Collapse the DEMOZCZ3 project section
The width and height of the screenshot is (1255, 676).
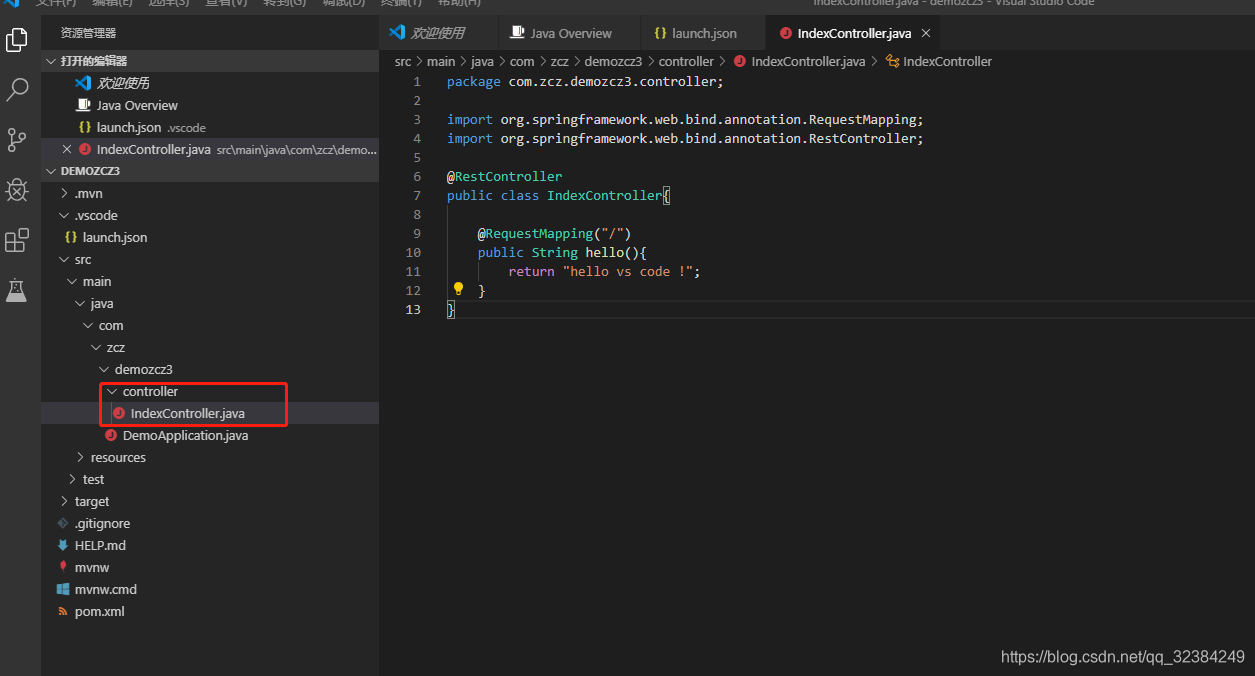210,171
